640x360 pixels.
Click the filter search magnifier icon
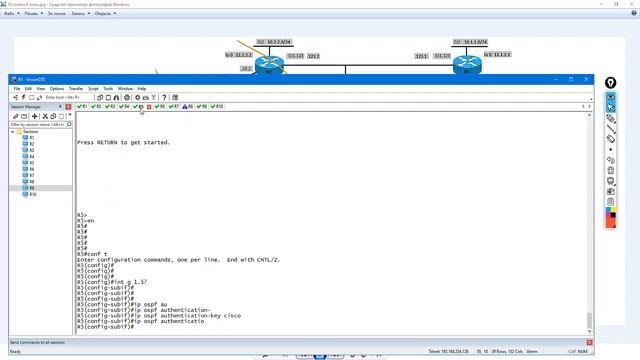[x=69, y=124]
